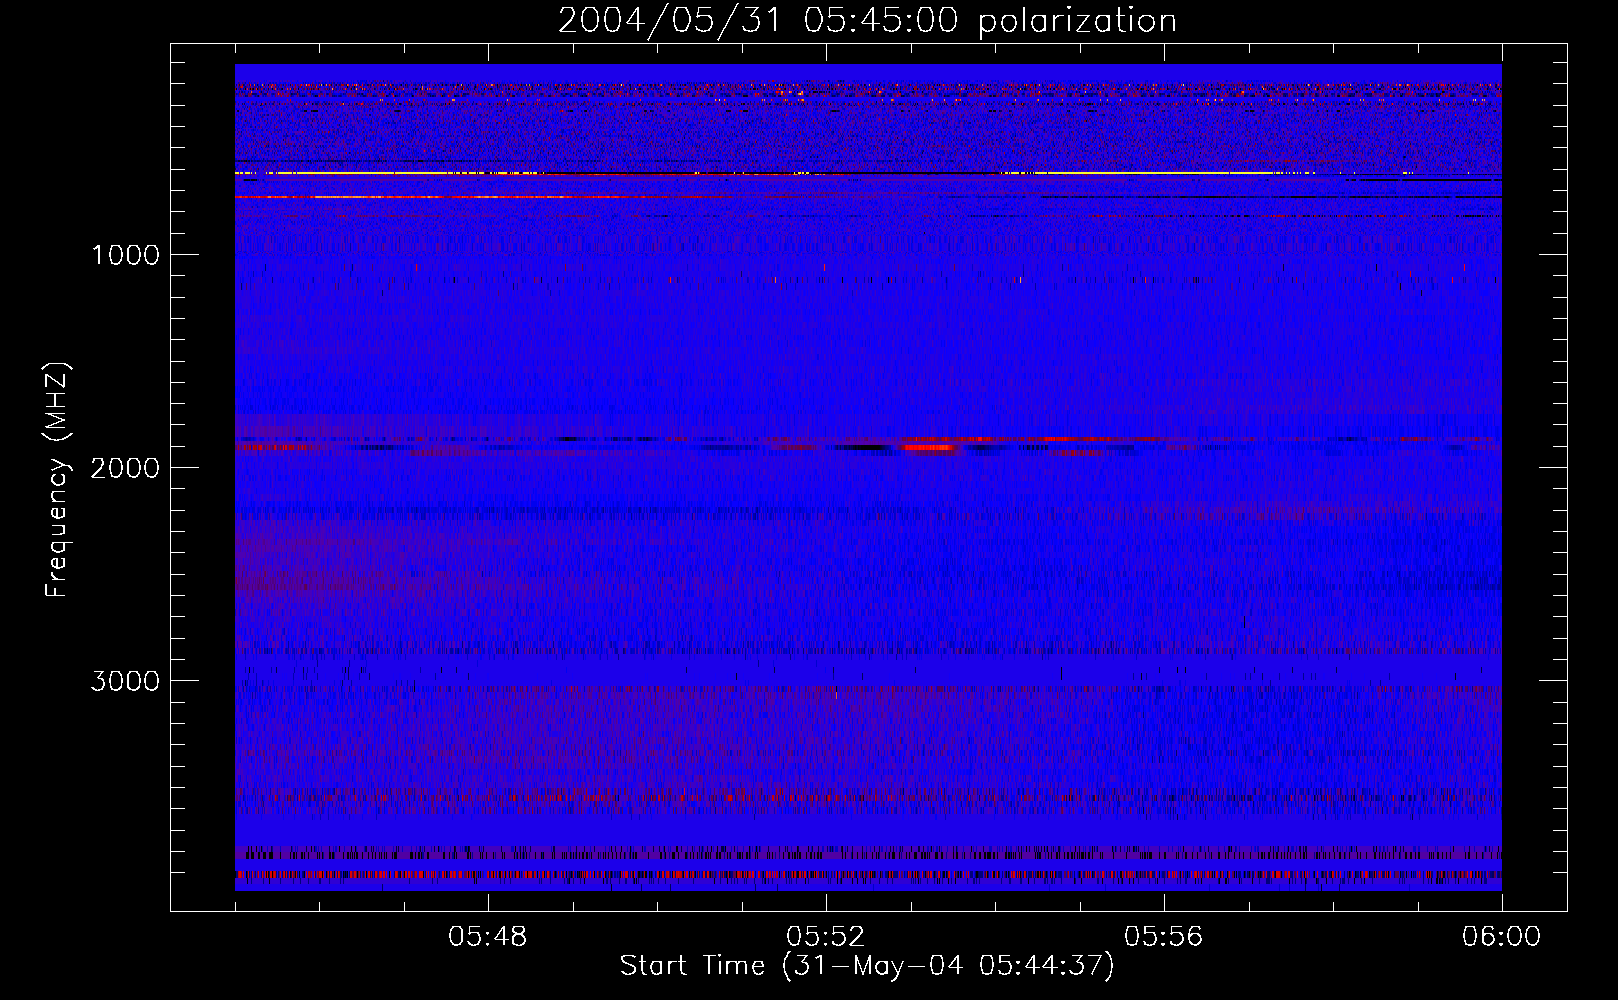
Task: Click the 05:52 time tick label
Action: point(826,937)
